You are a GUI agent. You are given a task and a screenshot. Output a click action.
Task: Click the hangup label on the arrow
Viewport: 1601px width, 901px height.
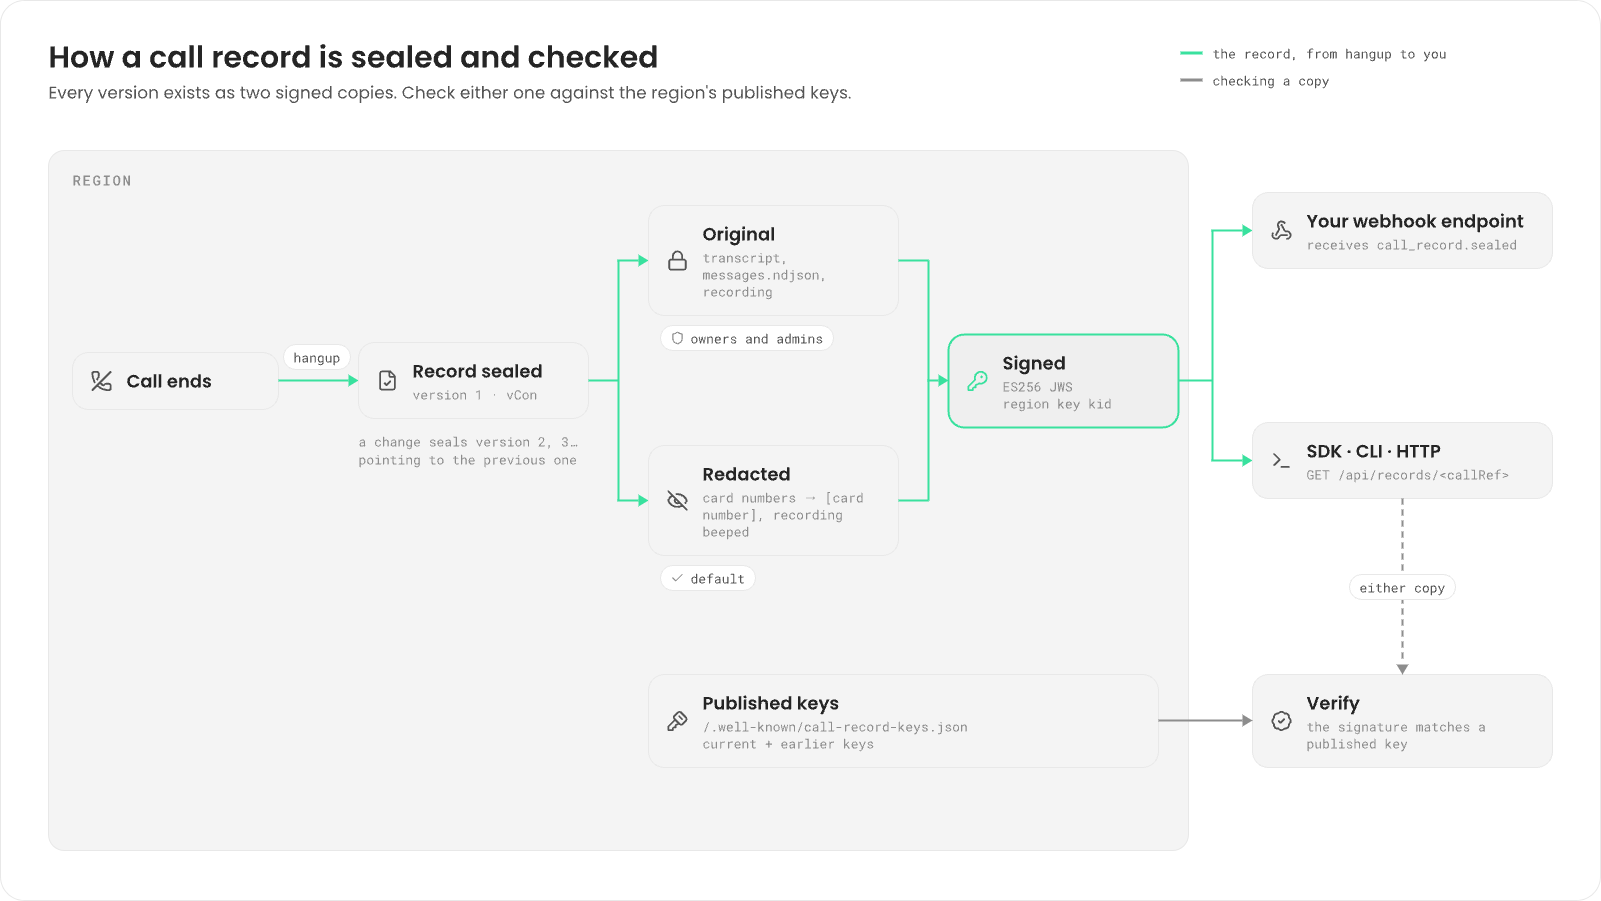317,358
